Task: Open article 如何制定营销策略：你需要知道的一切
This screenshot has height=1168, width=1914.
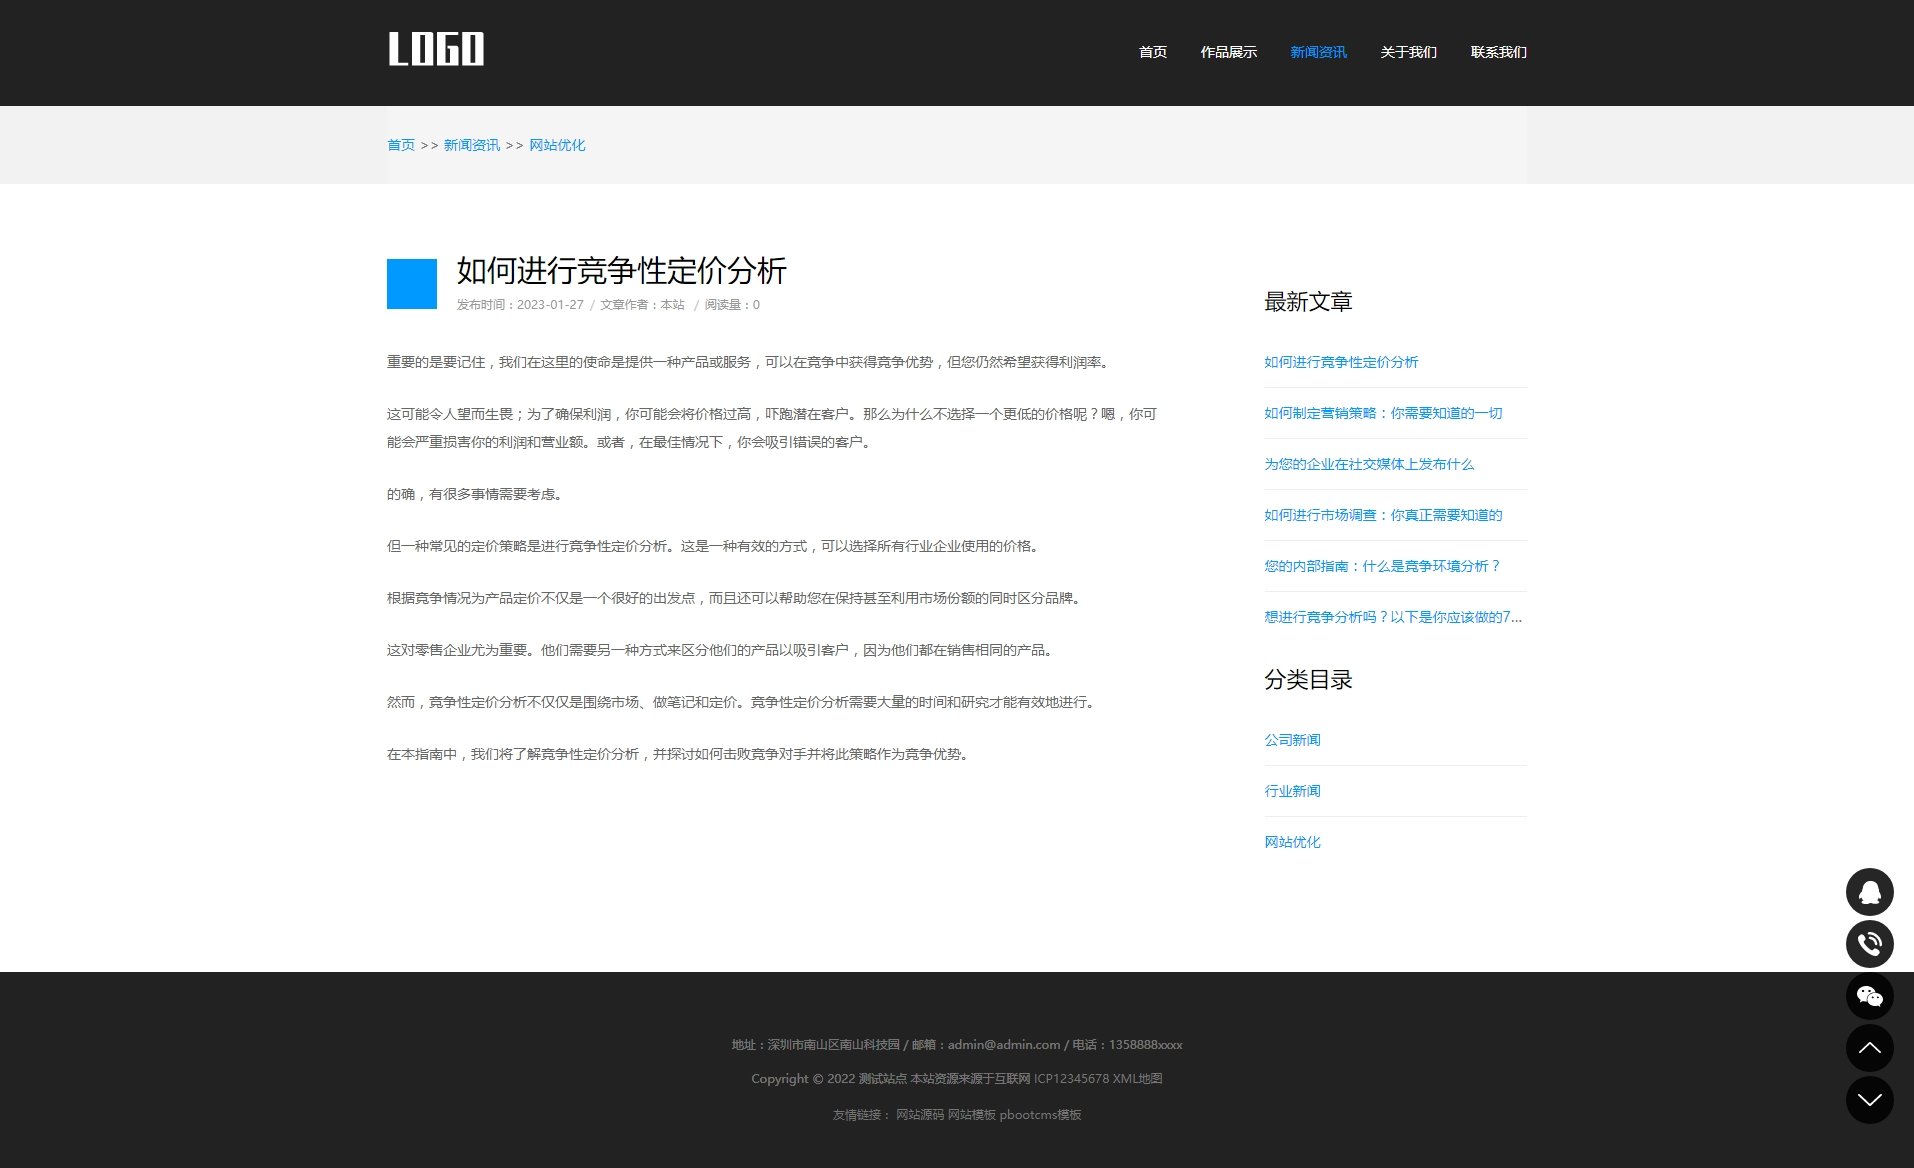Action: 1381,413
